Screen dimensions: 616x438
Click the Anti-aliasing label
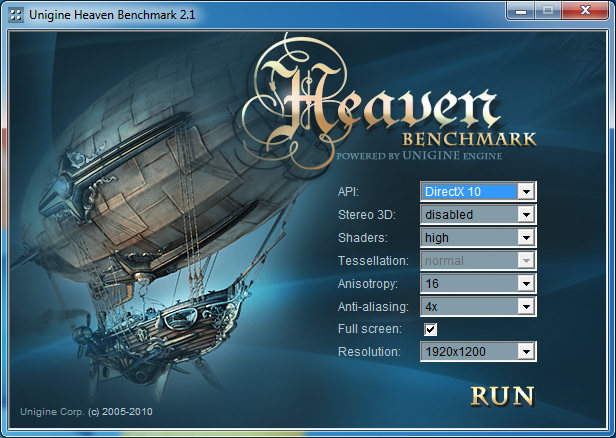[373, 307]
